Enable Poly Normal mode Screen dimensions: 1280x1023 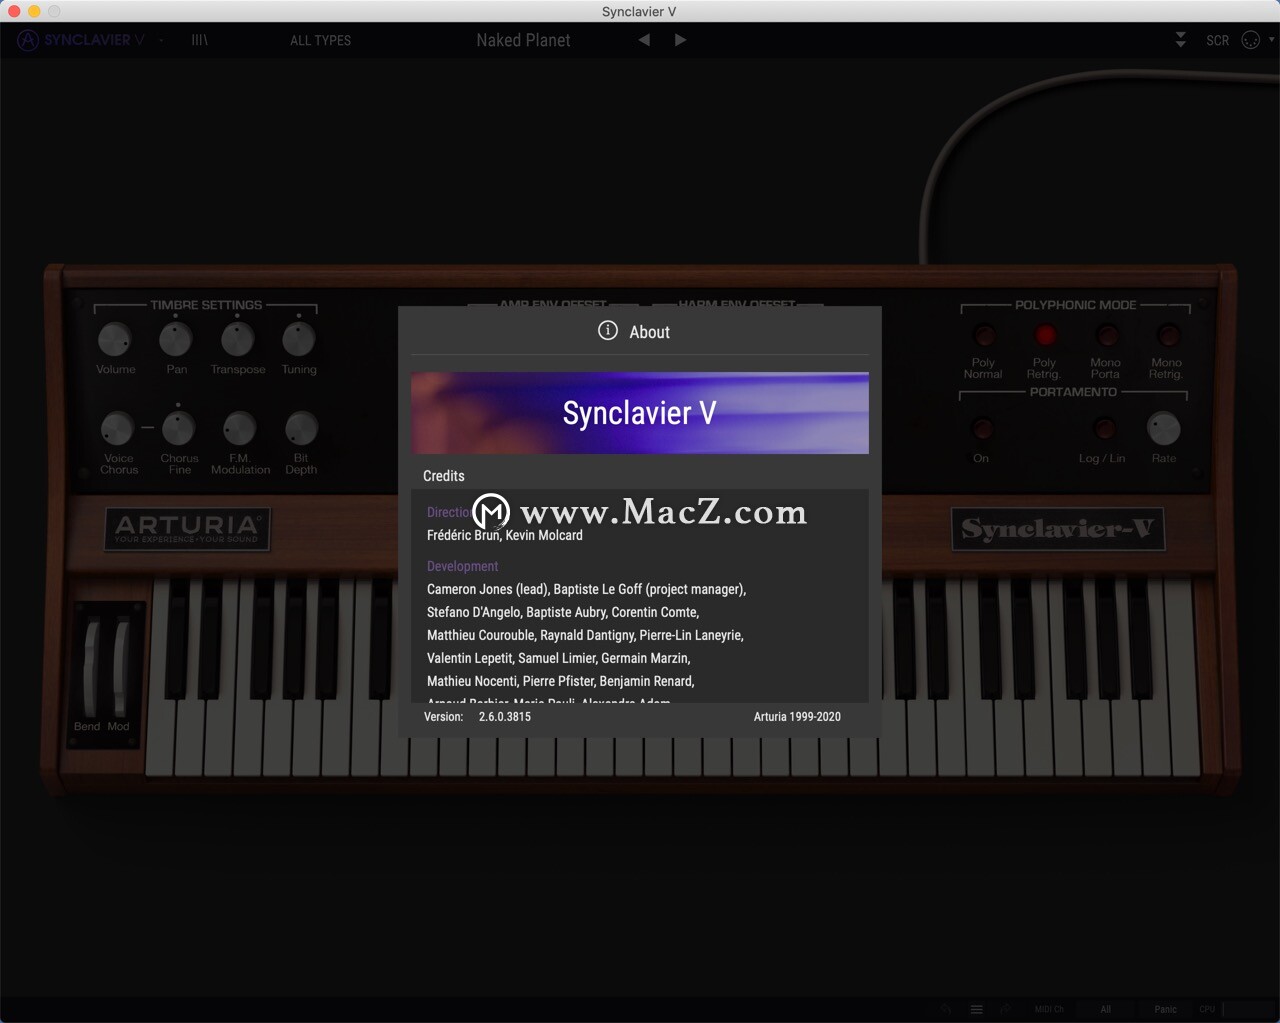[984, 335]
